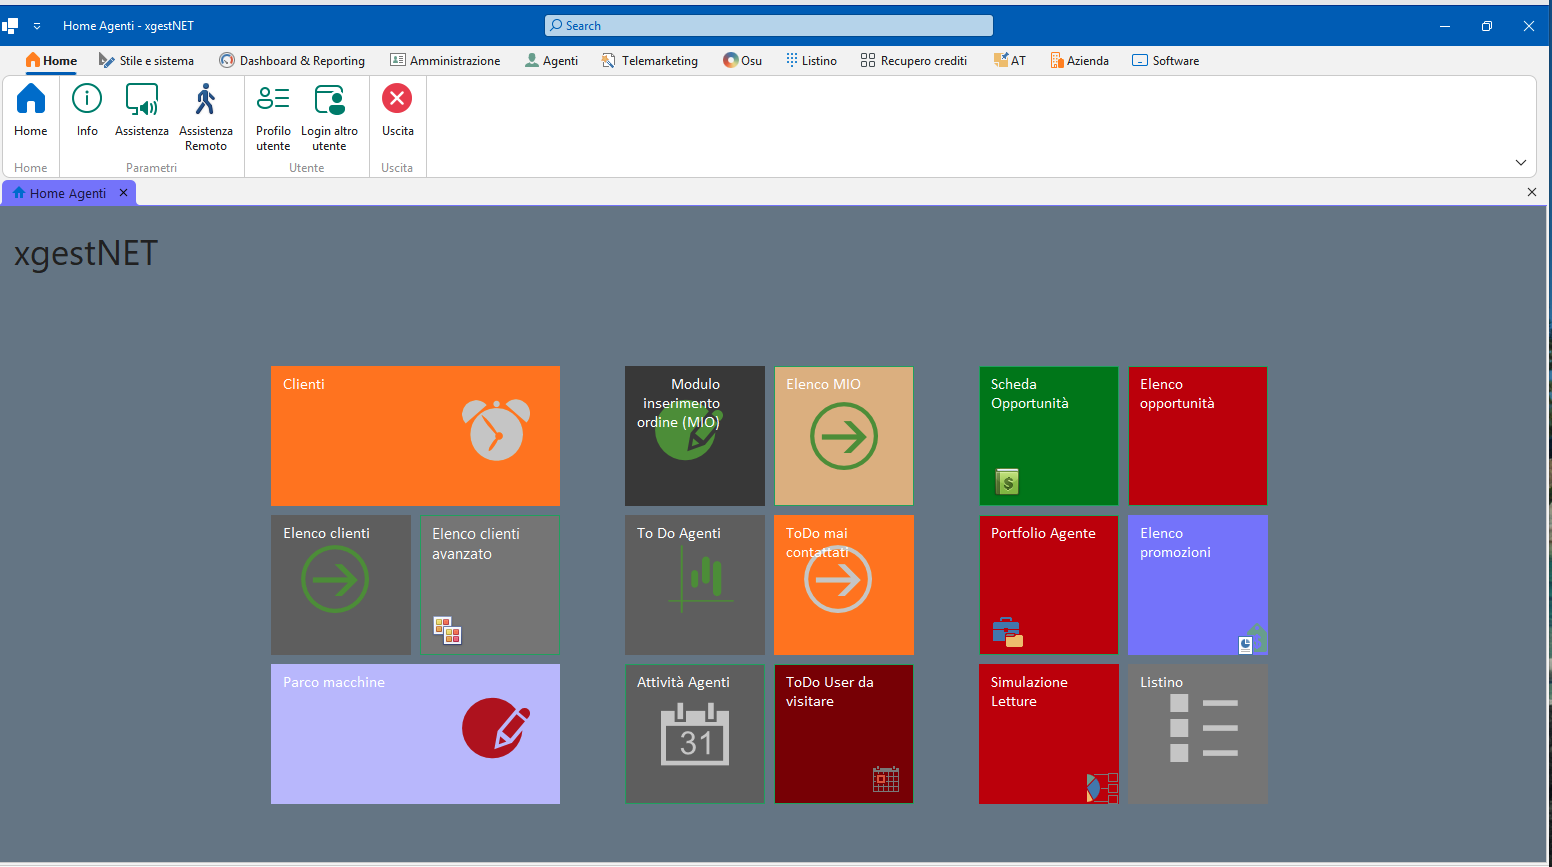The height and width of the screenshot is (867, 1552).
Task: Open Profilo utente settings
Action: (273, 117)
